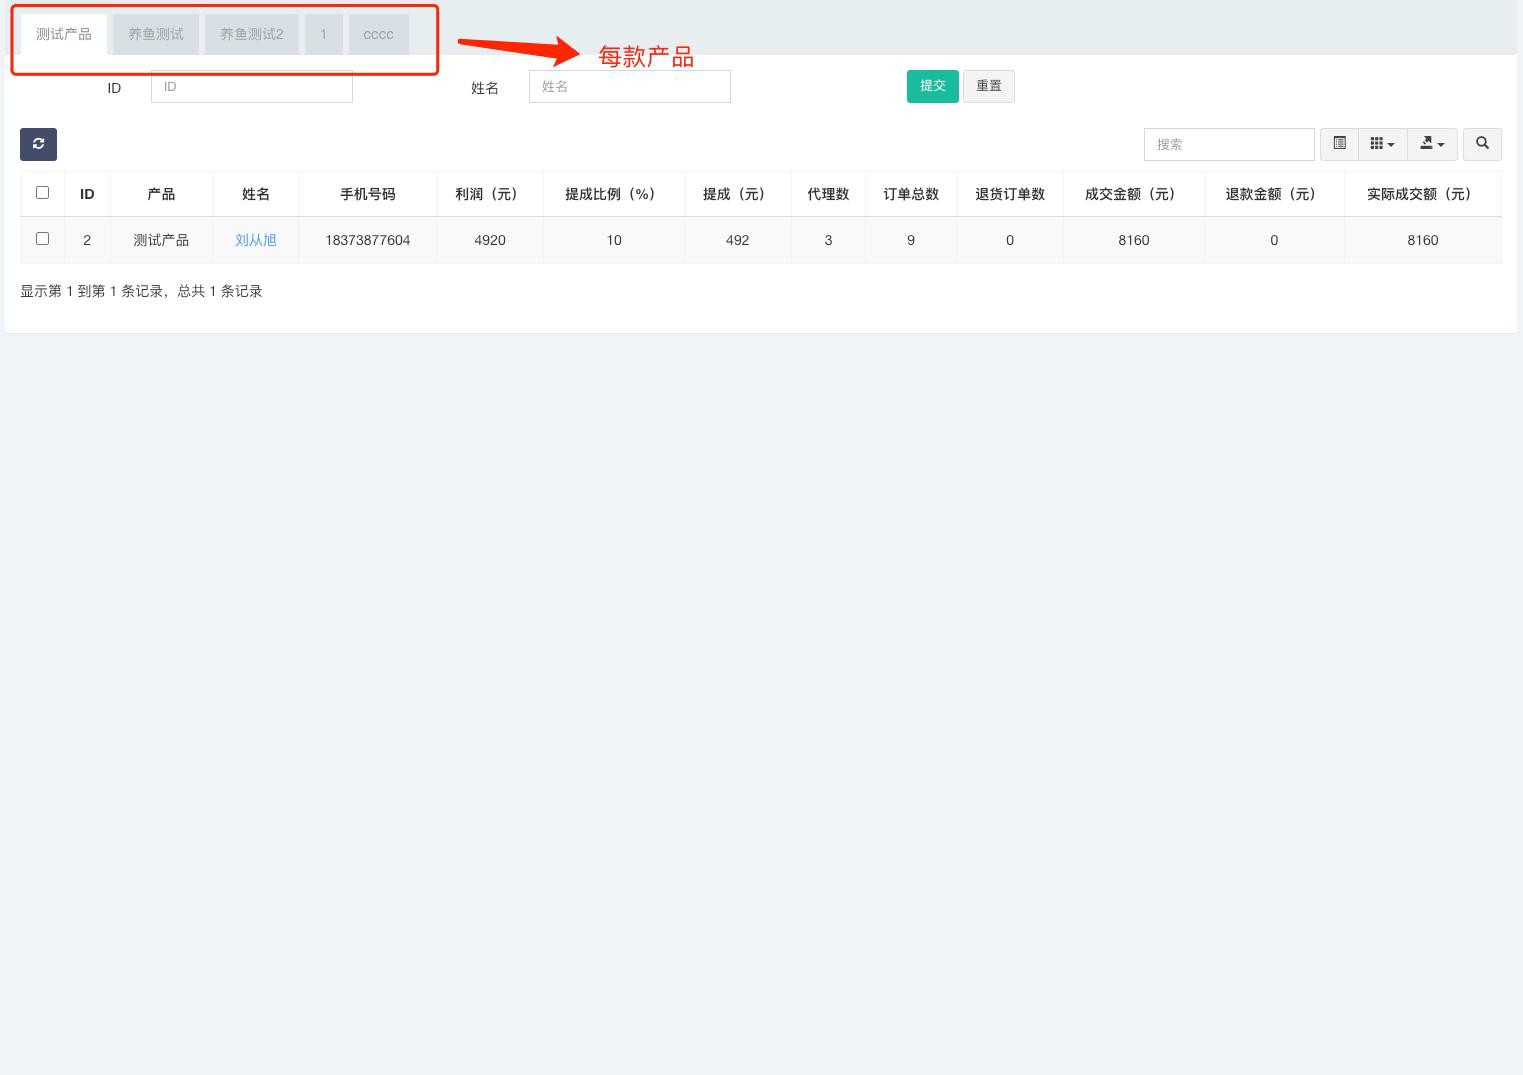This screenshot has height=1075, width=1523.
Task: Tick the select-all checkbox in header
Action: (x=42, y=192)
